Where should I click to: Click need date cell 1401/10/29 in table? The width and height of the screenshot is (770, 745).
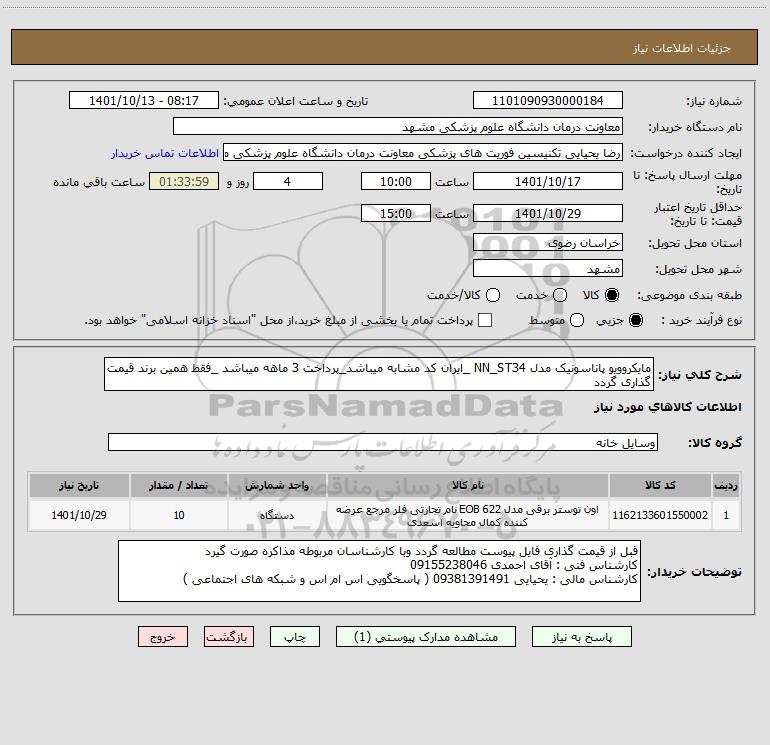pyautogui.click(x=79, y=515)
